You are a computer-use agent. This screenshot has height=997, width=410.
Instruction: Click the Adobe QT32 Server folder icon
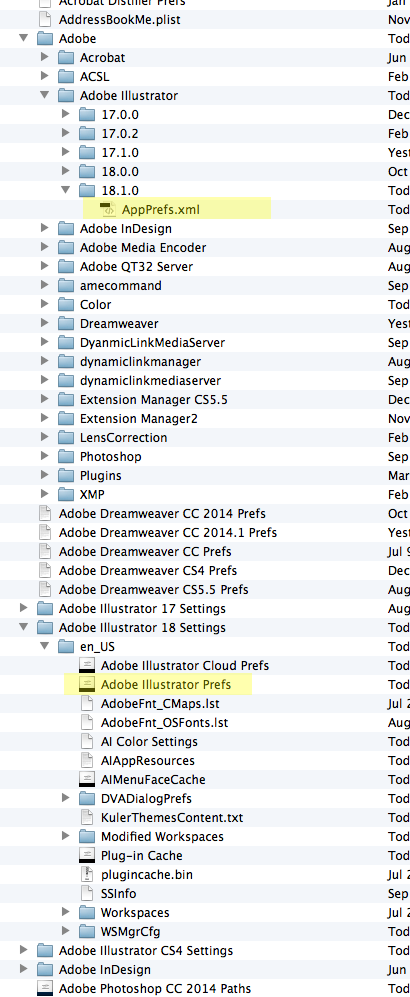click(66, 266)
